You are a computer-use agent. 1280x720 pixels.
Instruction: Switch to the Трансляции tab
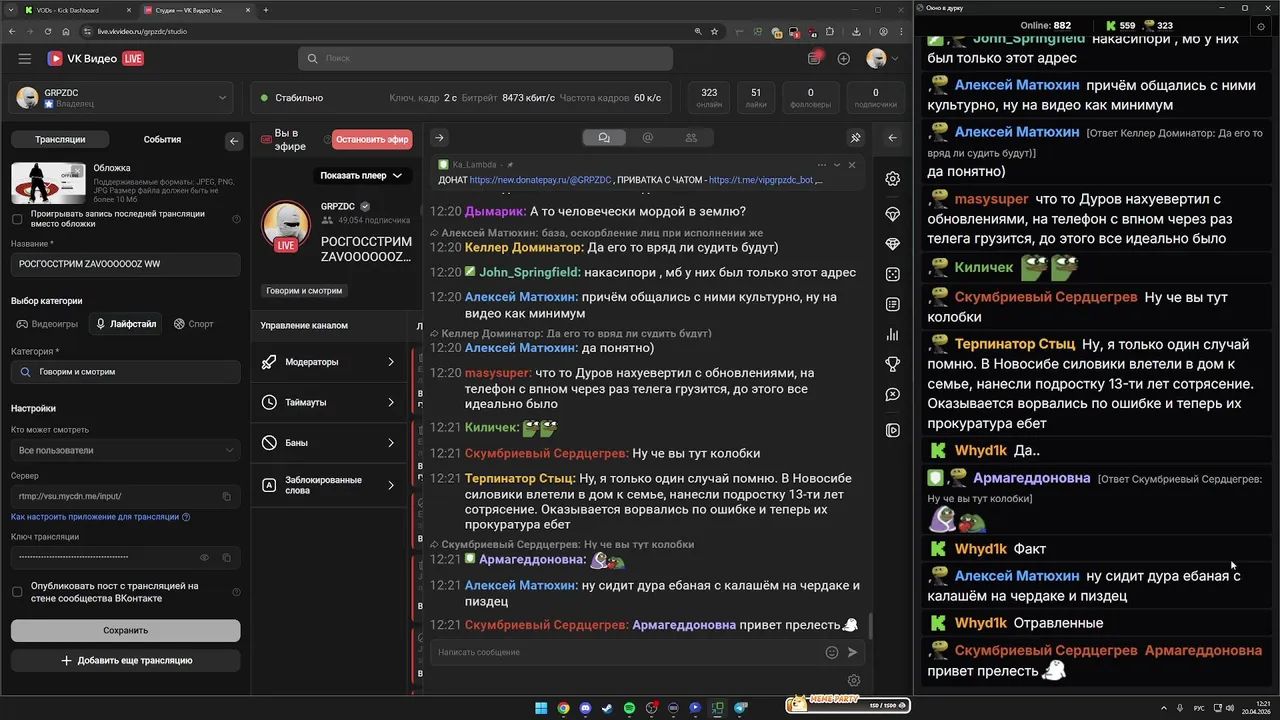click(x=60, y=140)
